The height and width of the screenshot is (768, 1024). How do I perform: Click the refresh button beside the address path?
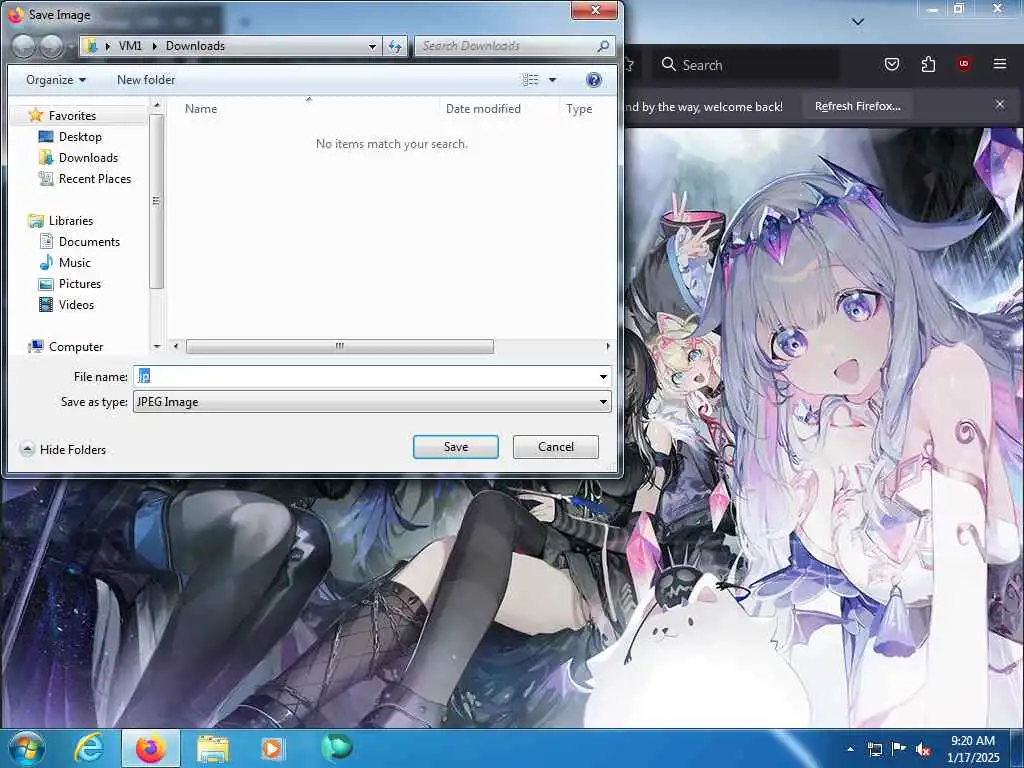tap(395, 46)
